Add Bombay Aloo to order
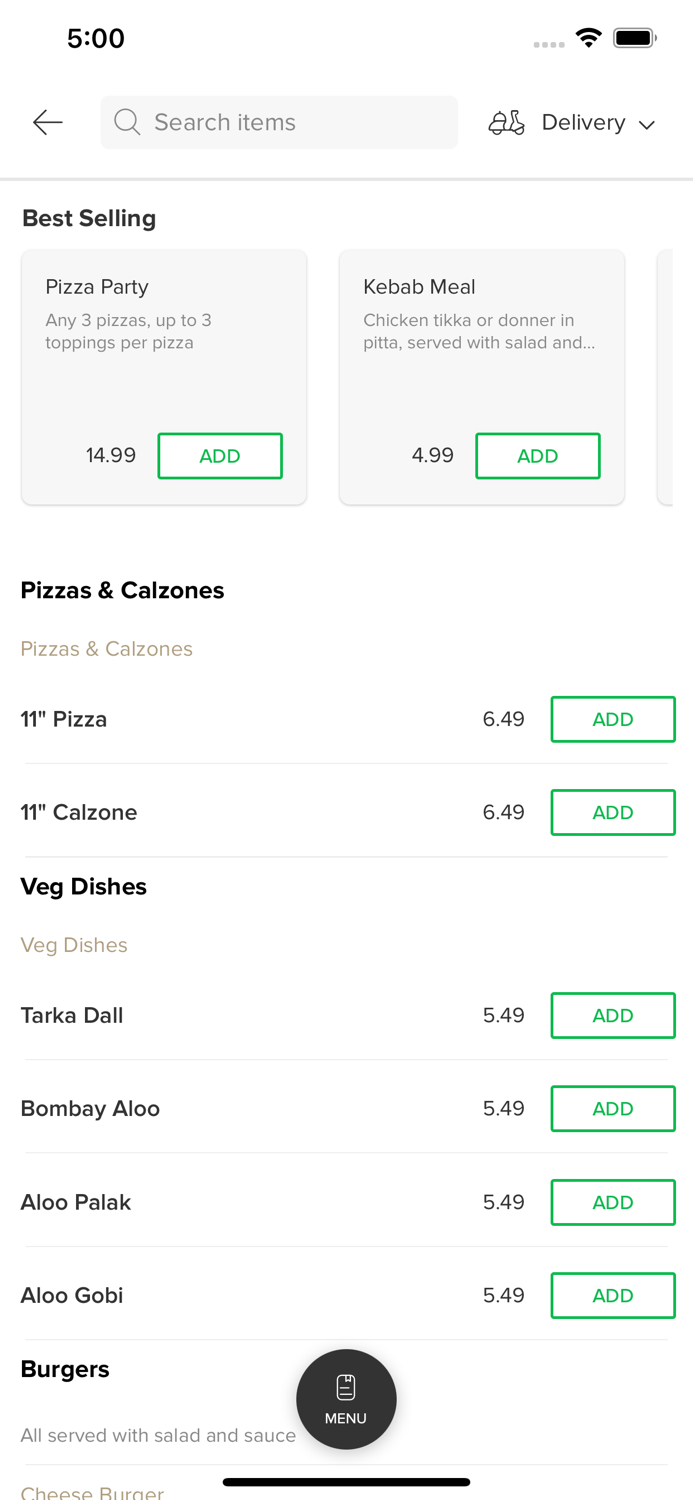693x1500 pixels. [x=613, y=1108]
